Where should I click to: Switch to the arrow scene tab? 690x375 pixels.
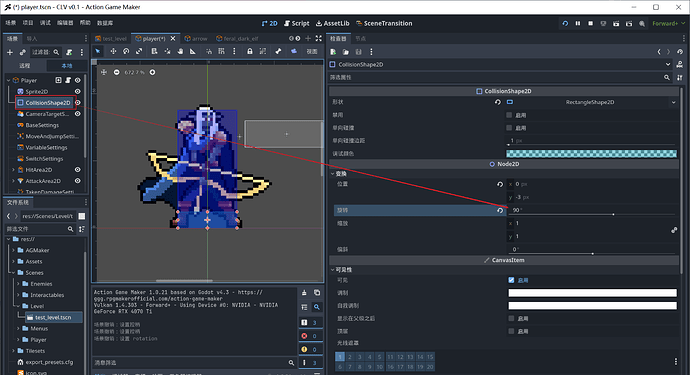pyautogui.click(x=196, y=39)
